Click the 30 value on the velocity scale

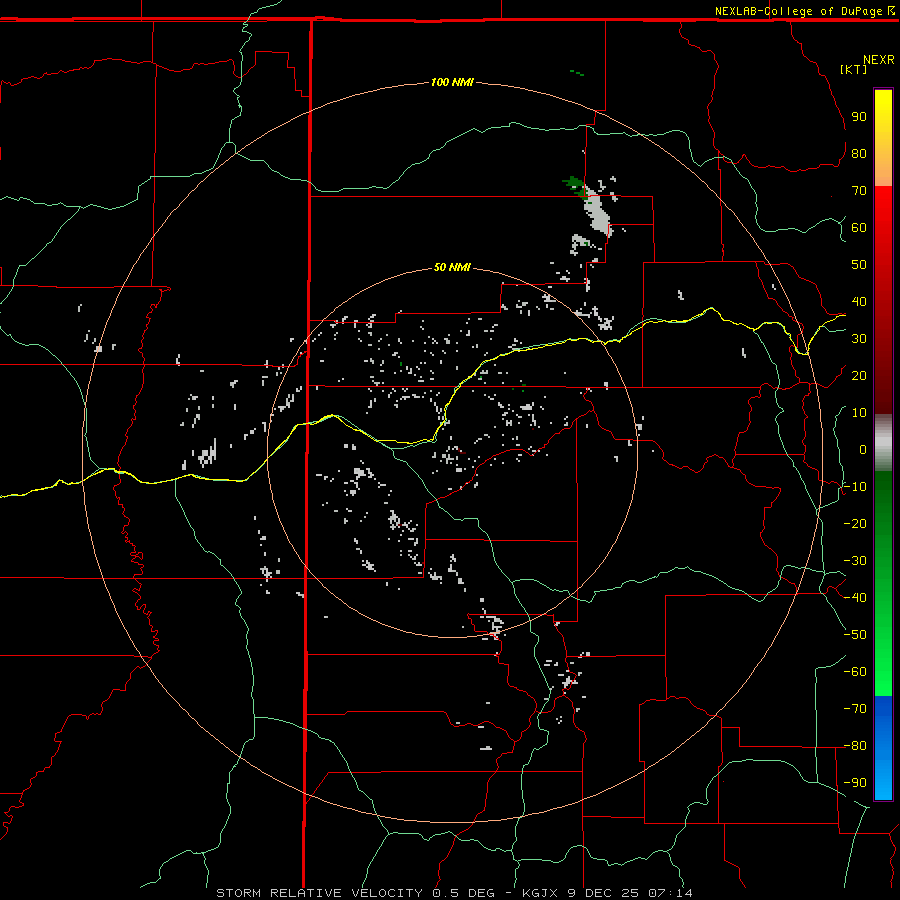[x=859, y=339]
